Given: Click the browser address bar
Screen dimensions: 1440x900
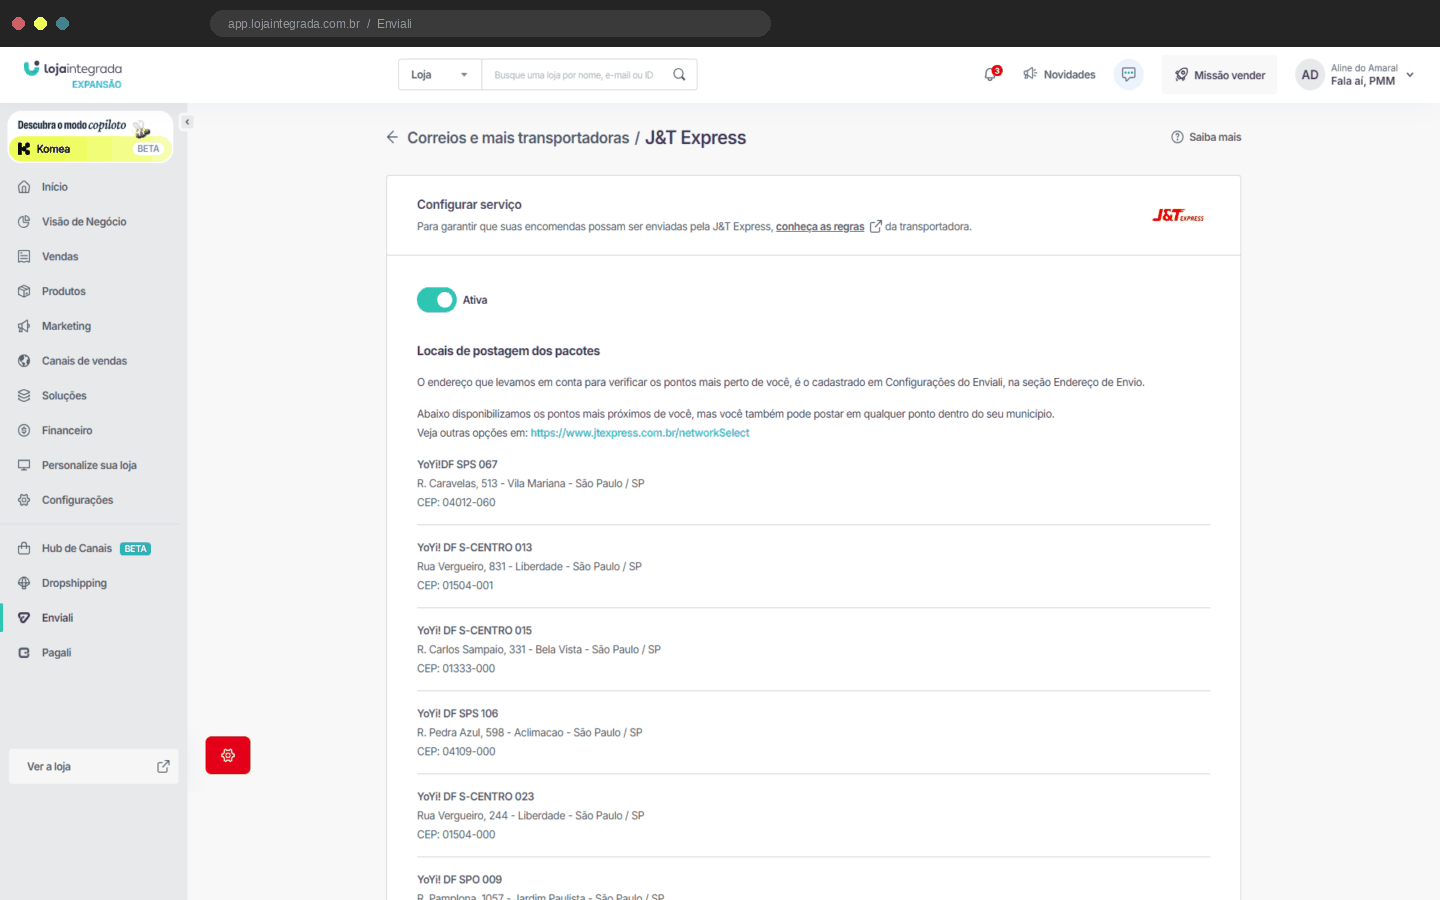Looking at the screenshot, I should click(490, 23).
